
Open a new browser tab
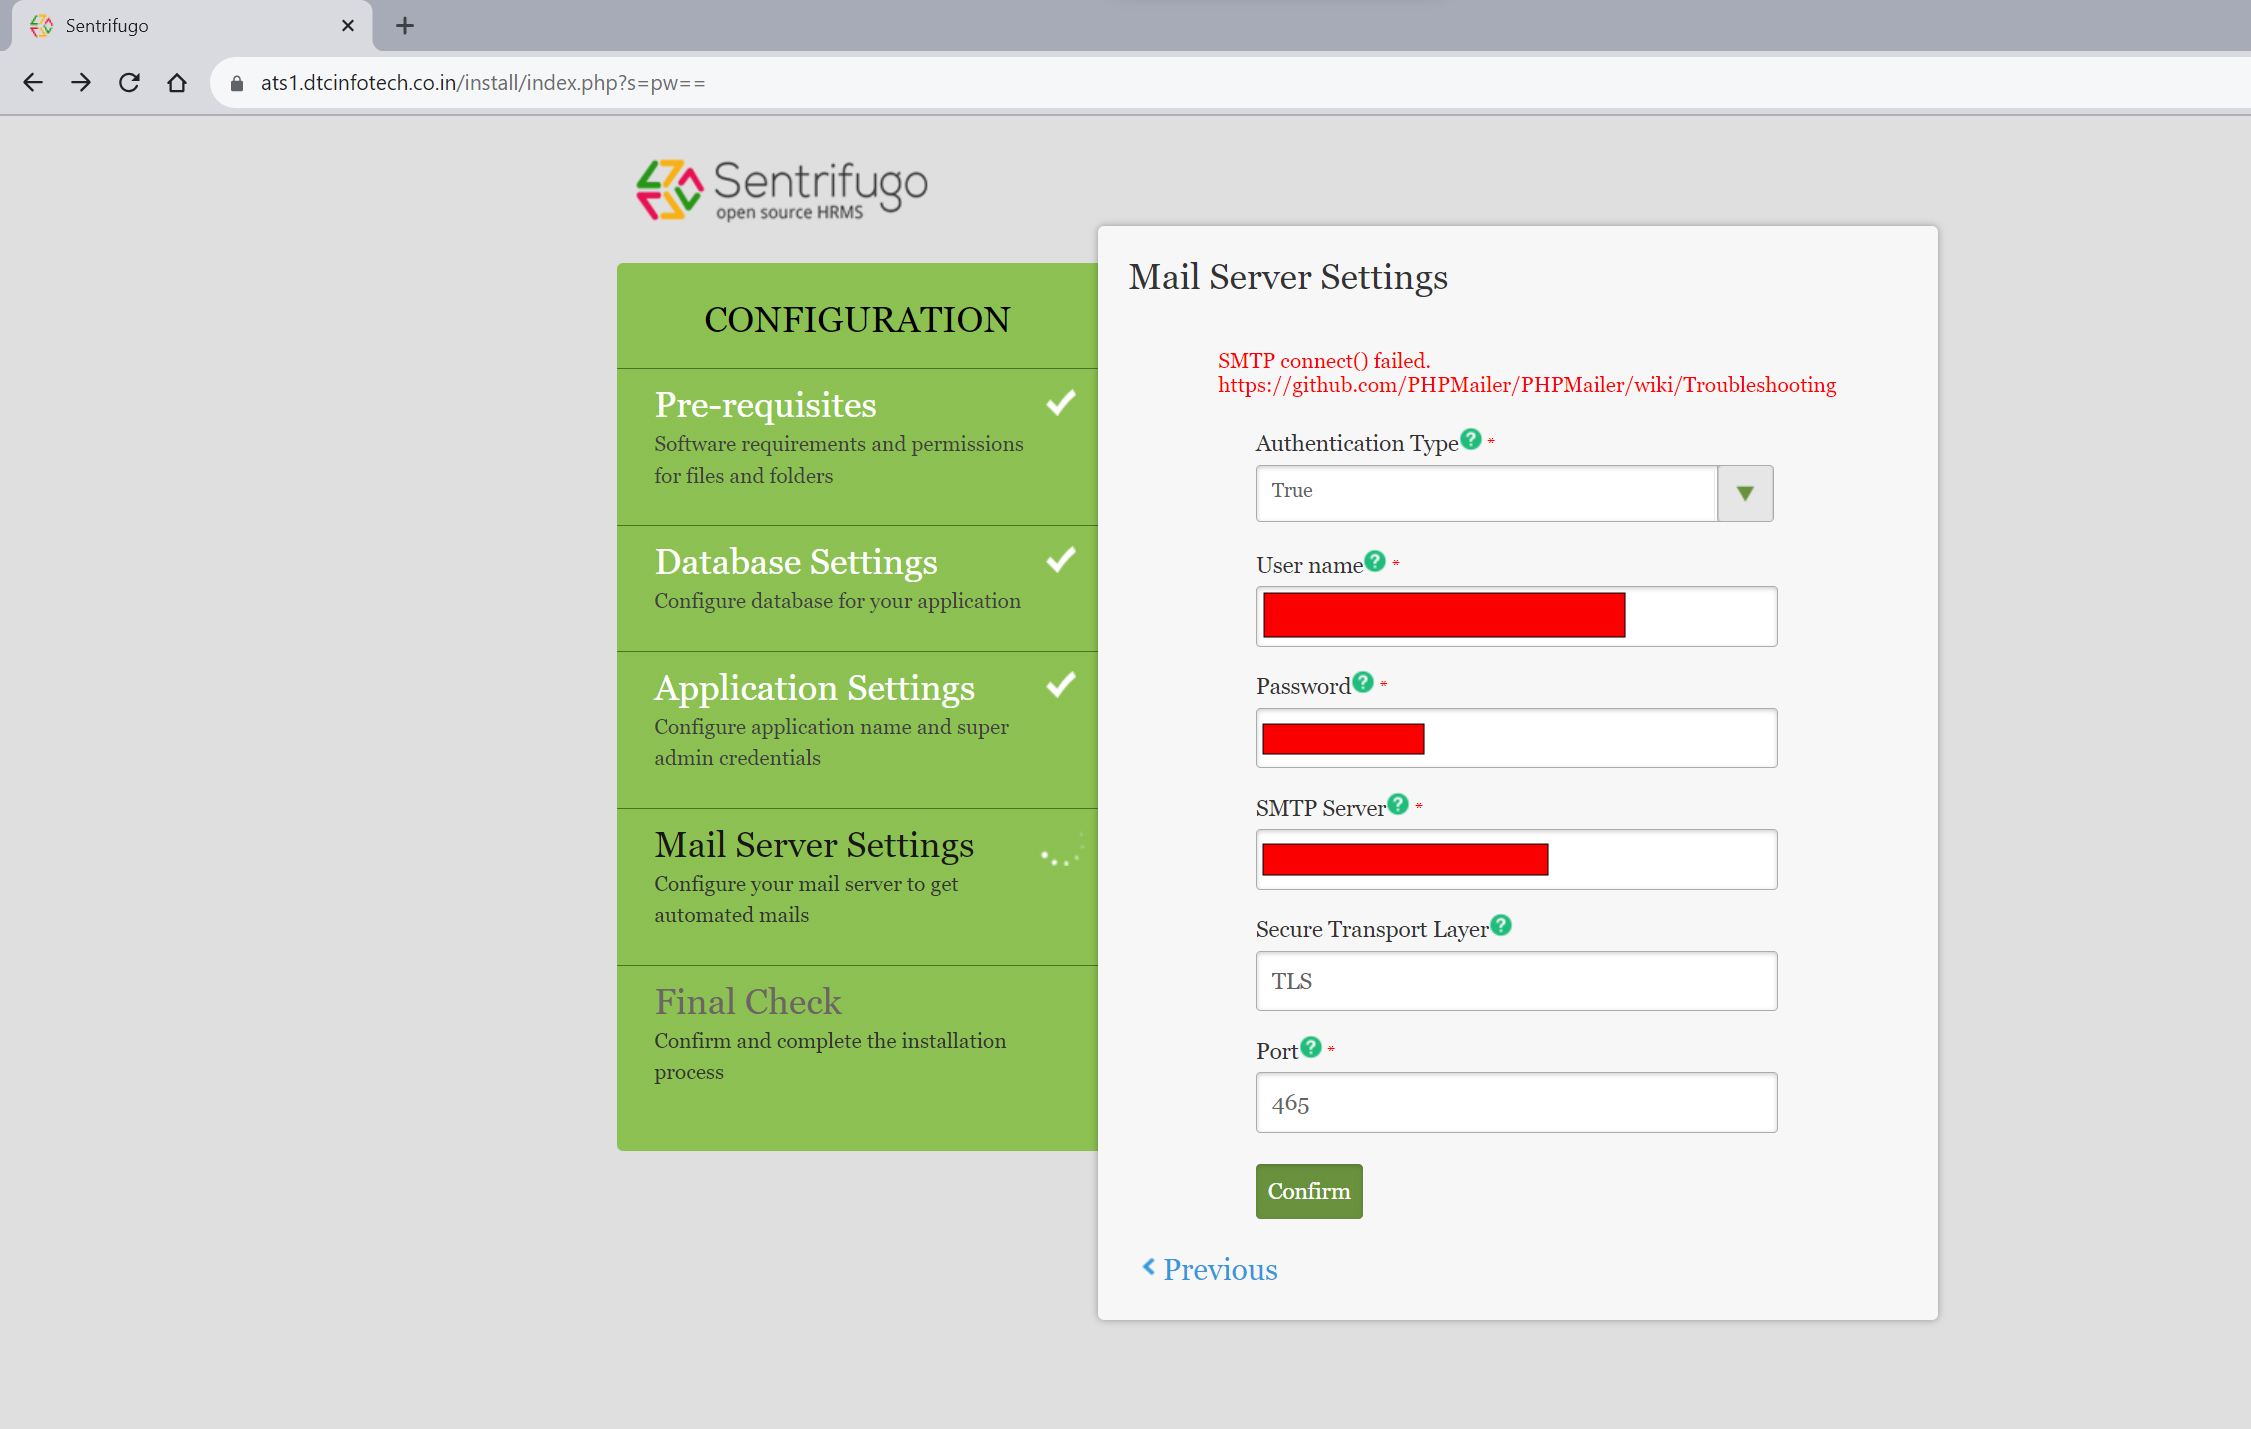pos(404,26)
